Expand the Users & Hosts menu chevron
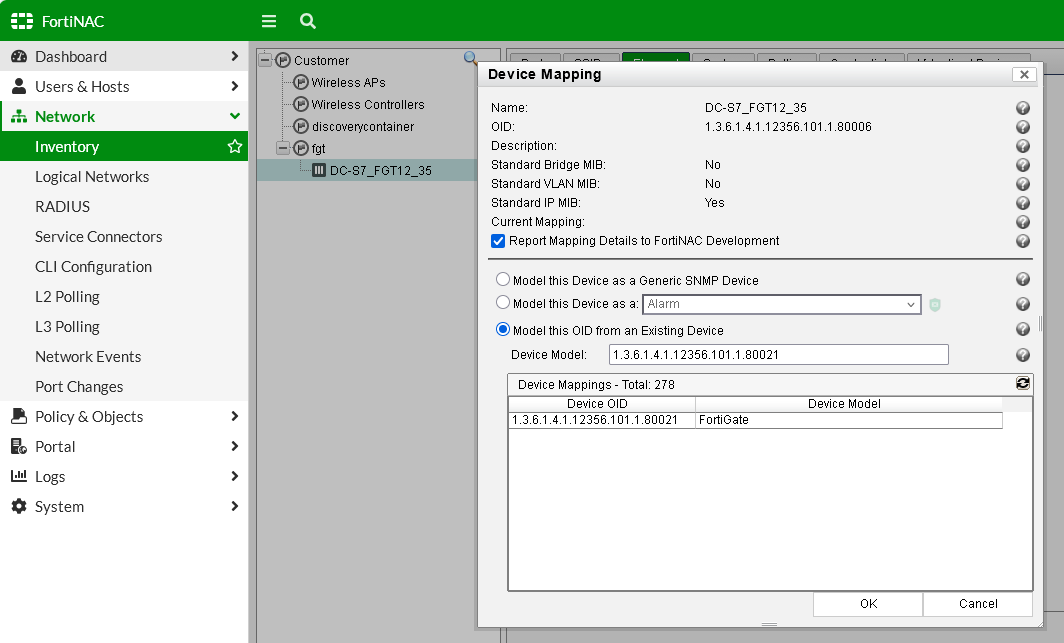This screenshot has width=1064, height=643. tap(235, 86)
